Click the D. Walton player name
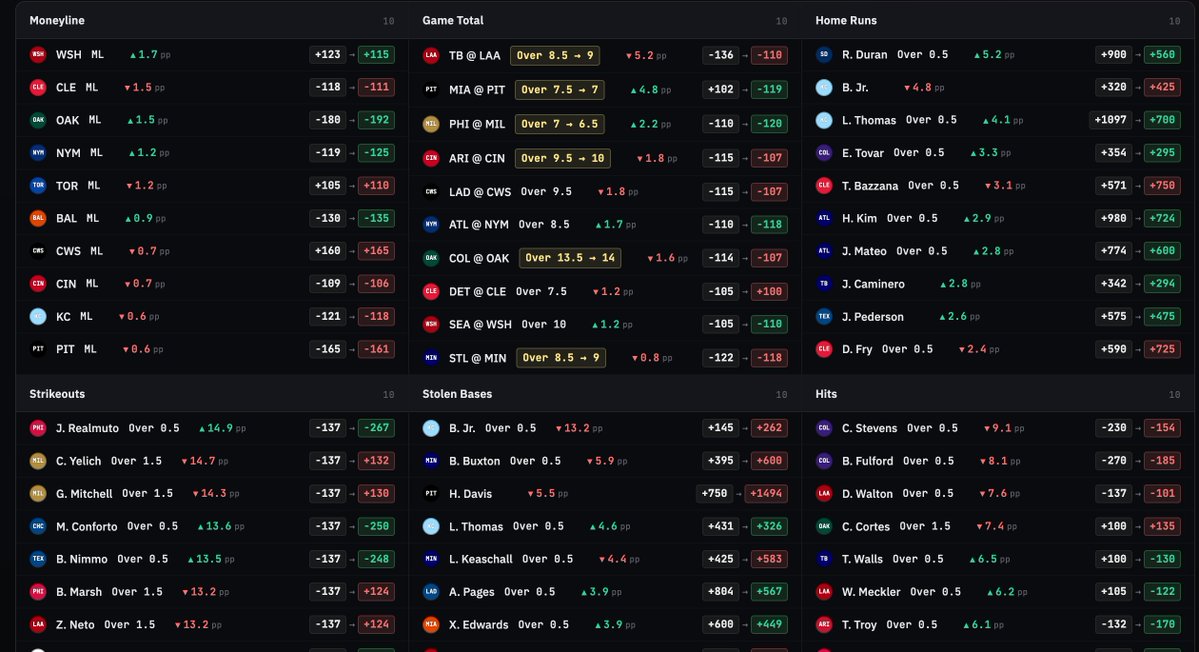The image size is (1199, 652). coord(867,494)
